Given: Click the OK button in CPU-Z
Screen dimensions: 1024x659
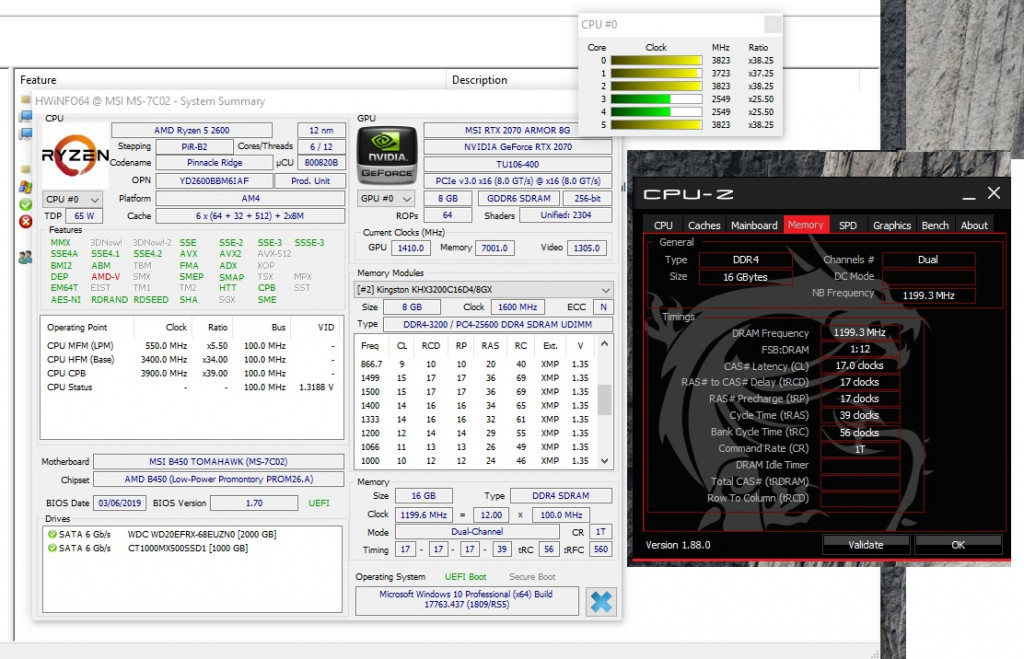Looking at the screenshot, I should (957, 545).
